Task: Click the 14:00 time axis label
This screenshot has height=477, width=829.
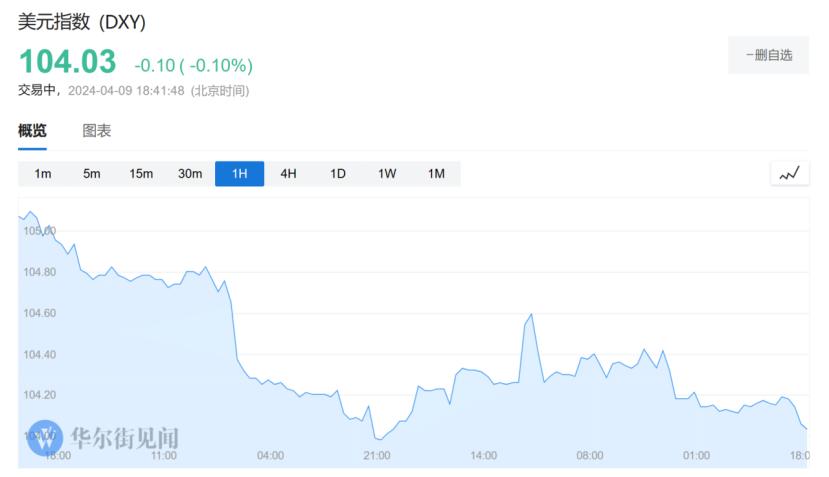Action: 483,456
